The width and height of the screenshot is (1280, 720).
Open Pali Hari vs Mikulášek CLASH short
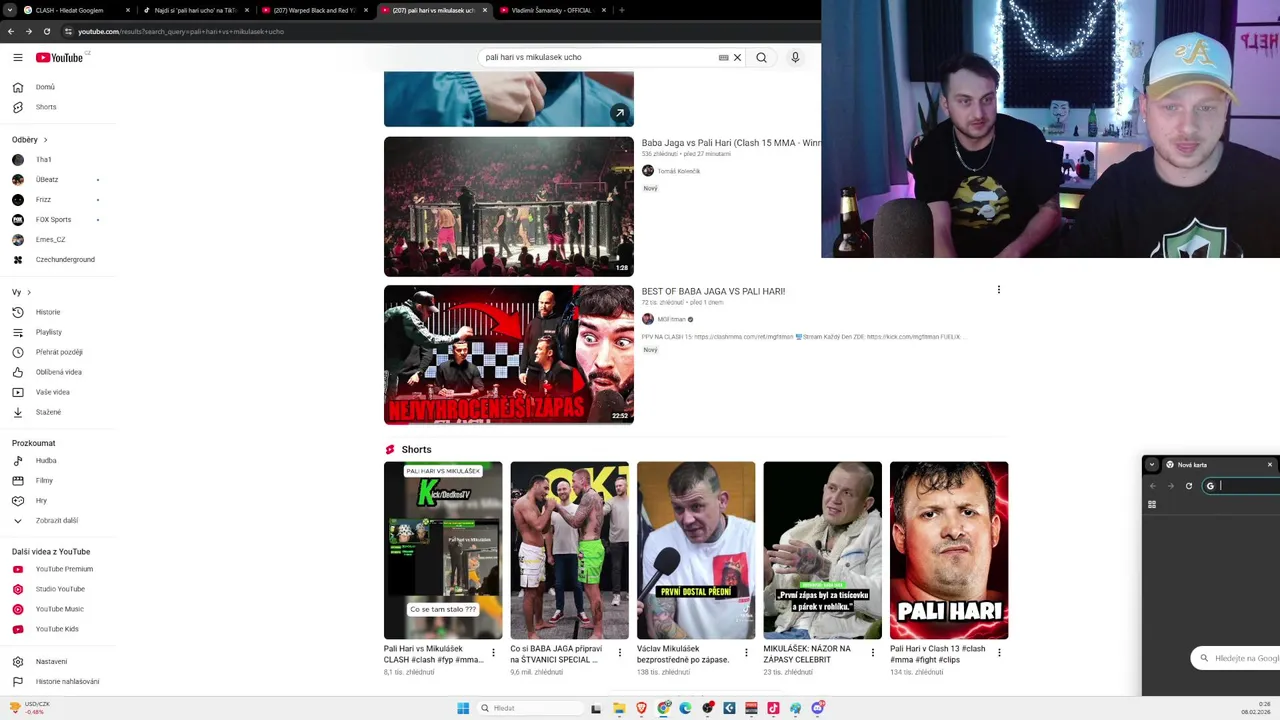[x=443, y=550]
